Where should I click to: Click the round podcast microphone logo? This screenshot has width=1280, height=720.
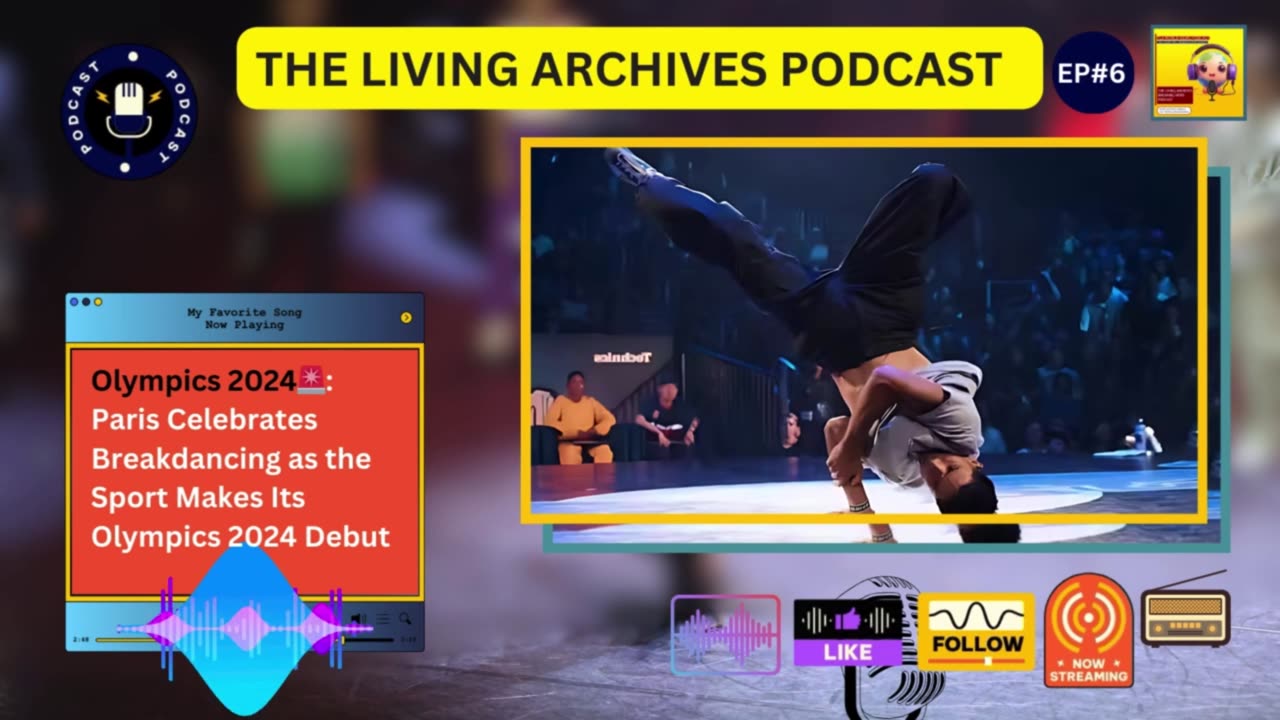pos(129,112)
